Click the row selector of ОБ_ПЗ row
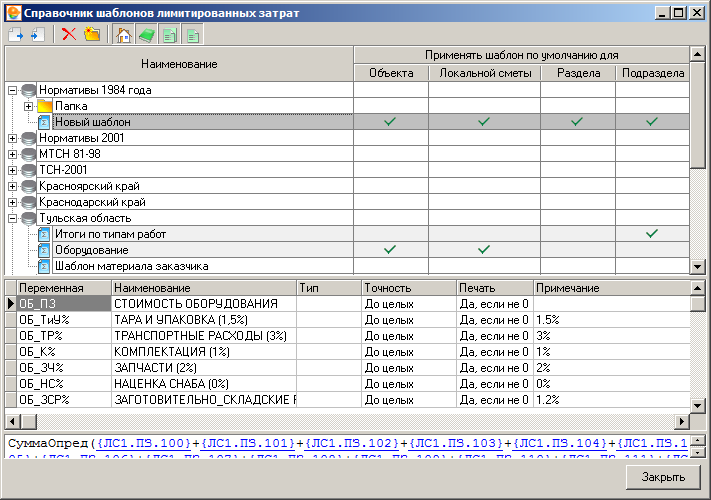Screen dimensions: 711x500 (x=11, y=304)
